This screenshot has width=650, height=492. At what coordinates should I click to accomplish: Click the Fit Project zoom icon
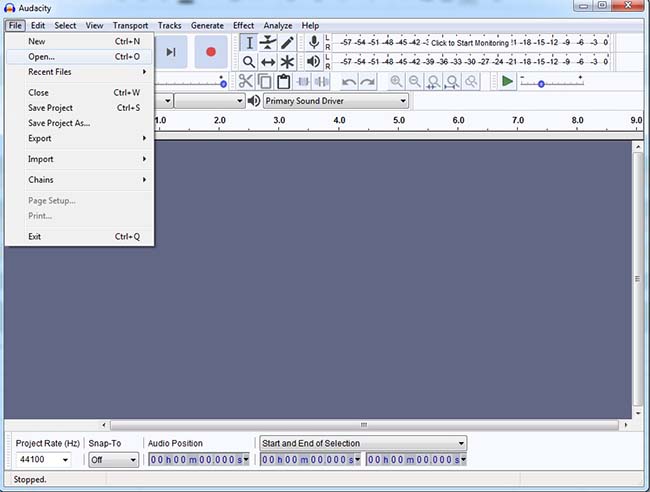pyautogui.click(x=452, y=82)
